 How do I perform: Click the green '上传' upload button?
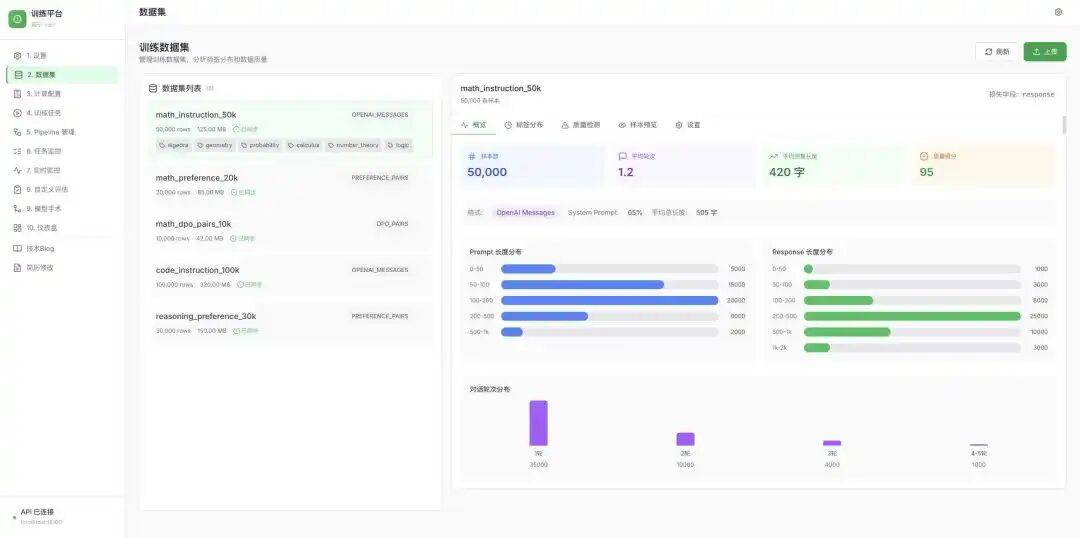[x=1045, y=52]
